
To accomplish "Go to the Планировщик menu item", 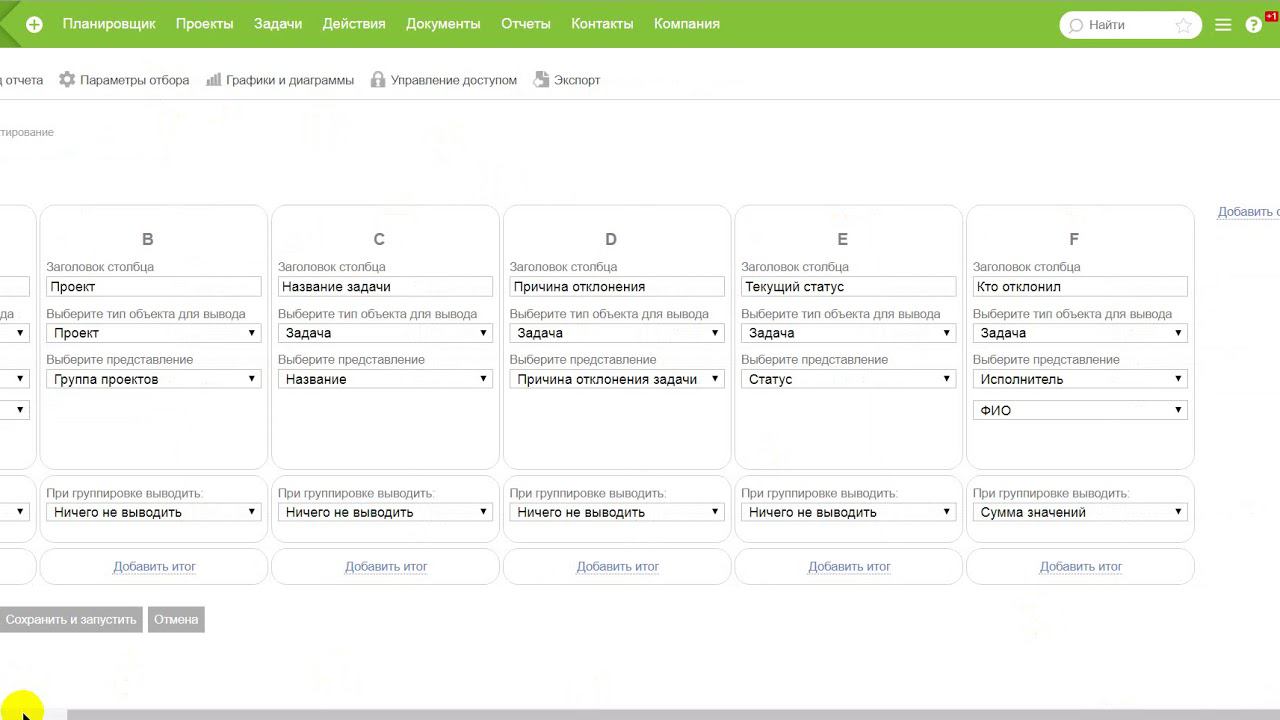I will coord(109,24).
